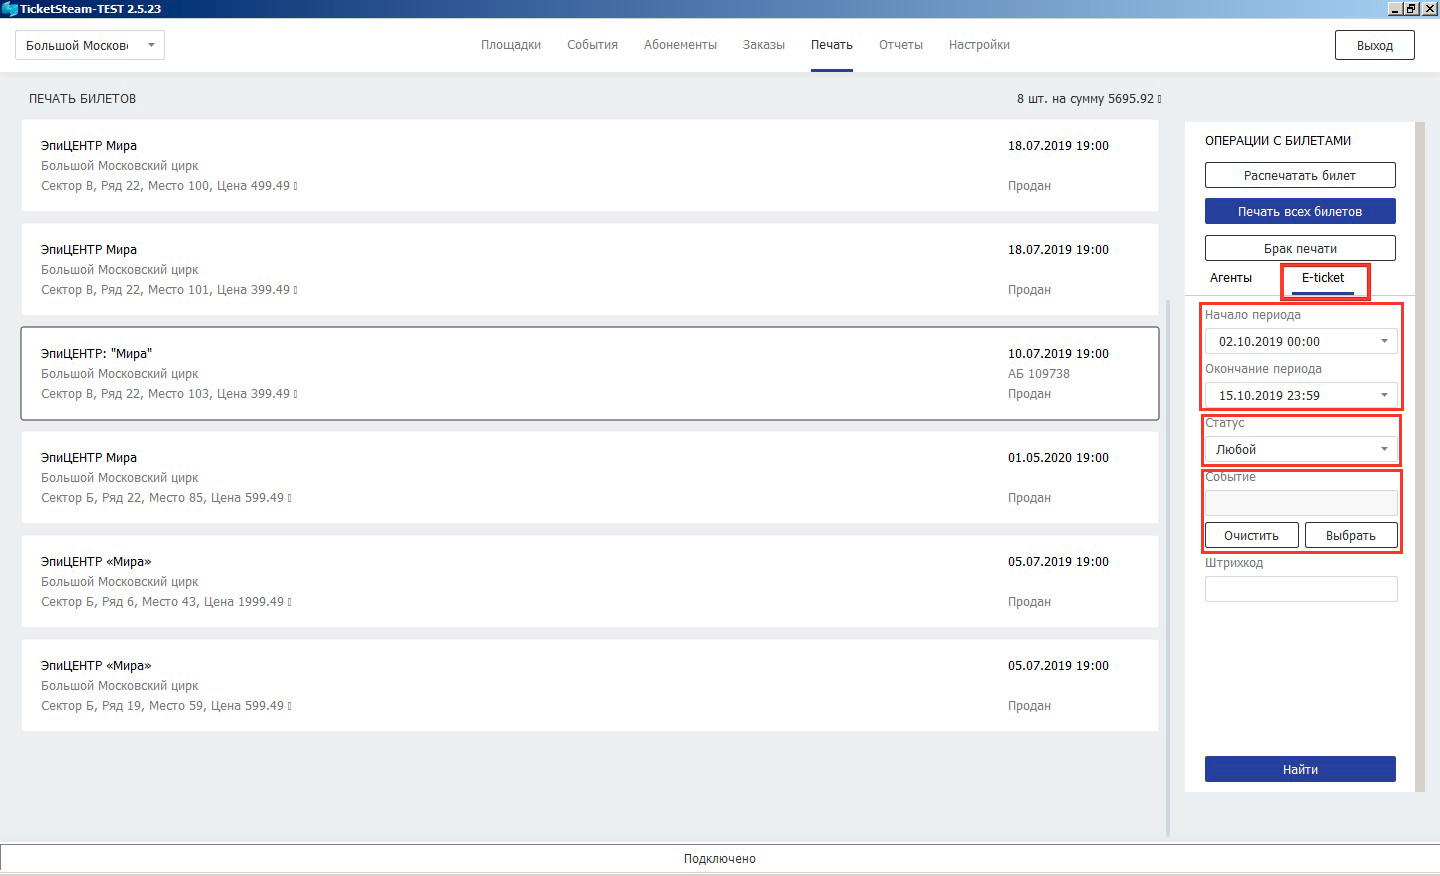Click the TicketSteam app icon in title bar
Screen dimensions: 1440x876
pos(10,9)
